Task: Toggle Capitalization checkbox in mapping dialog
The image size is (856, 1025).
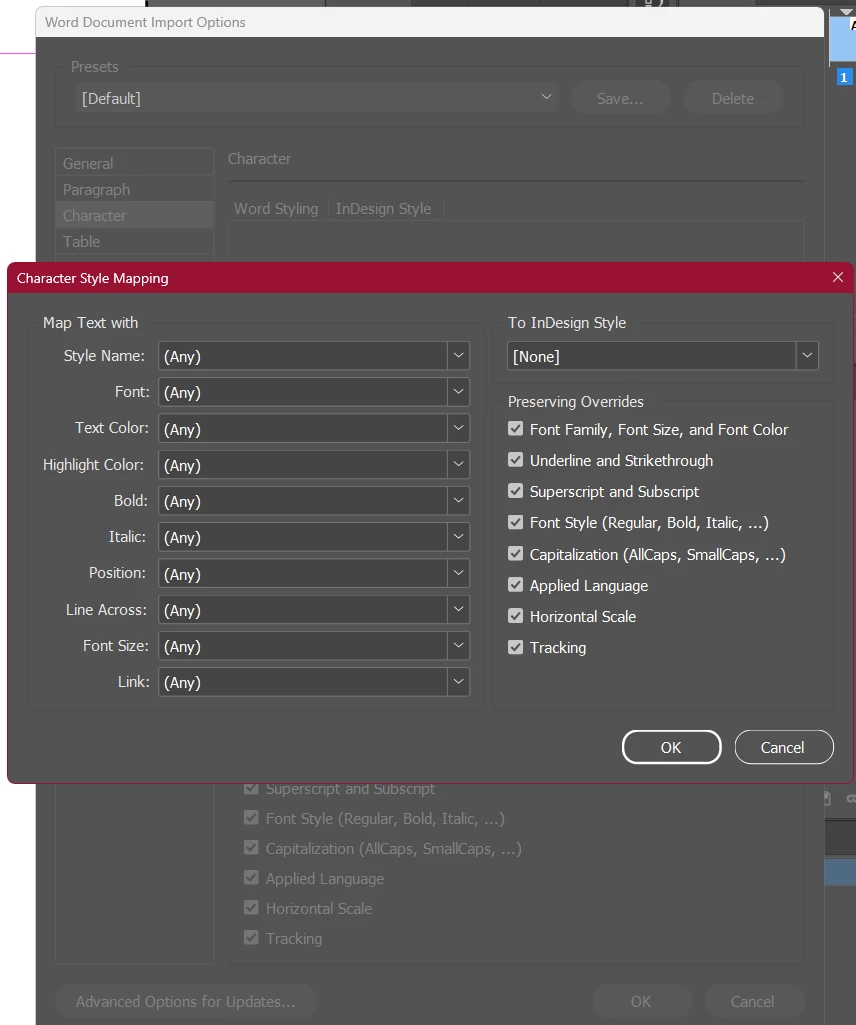Action: point(515,554)
